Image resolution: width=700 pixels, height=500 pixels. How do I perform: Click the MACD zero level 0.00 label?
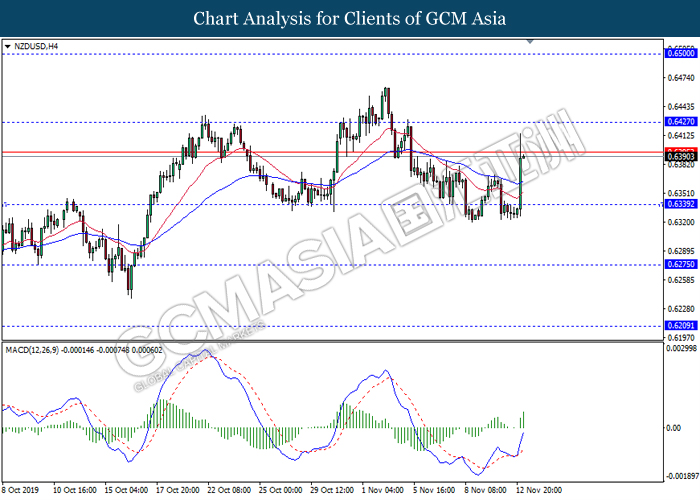pyautogui.click(x=673, y=428)
